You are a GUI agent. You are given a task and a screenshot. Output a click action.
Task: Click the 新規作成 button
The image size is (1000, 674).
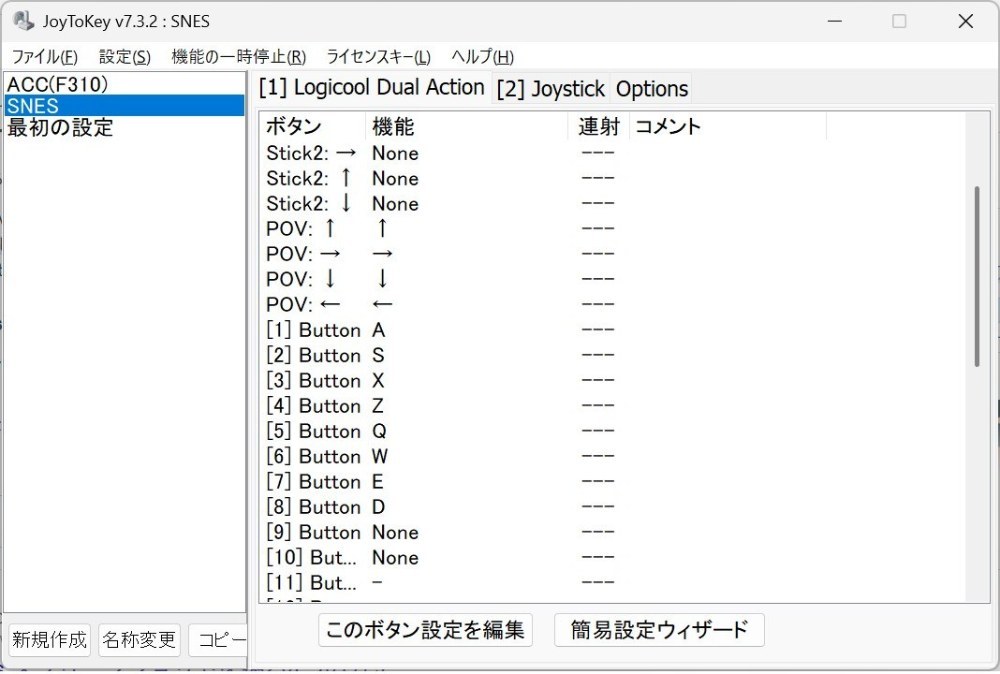point(49,640)
